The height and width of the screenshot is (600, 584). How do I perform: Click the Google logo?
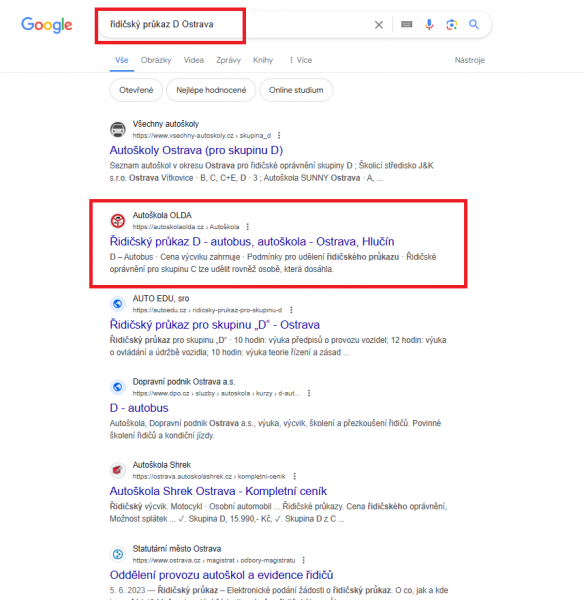[x=47, y=25]
